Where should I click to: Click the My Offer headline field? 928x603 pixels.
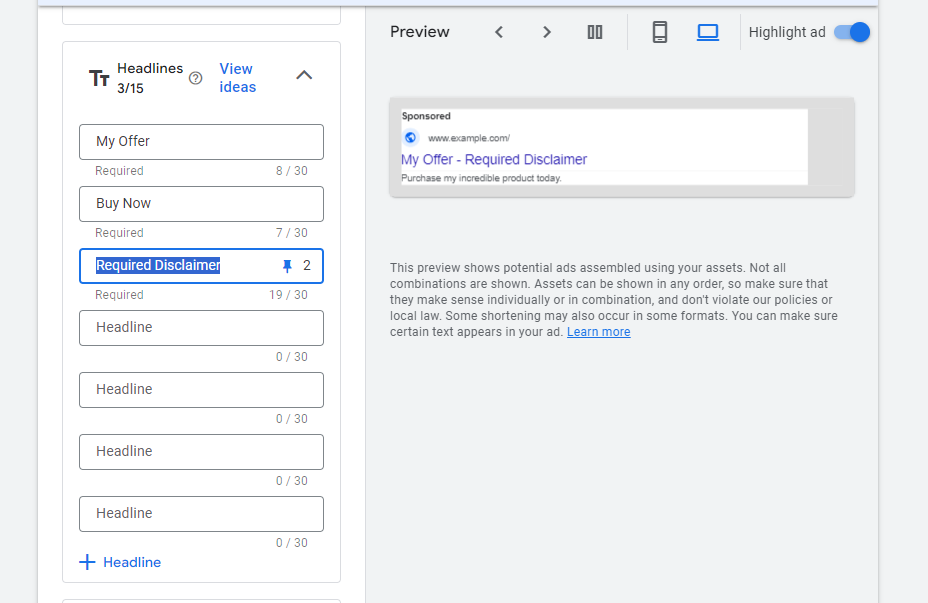click(x=200, y=142)
